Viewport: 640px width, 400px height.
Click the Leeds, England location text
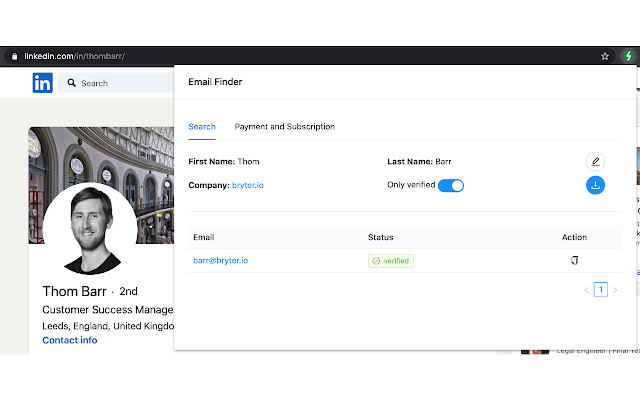click(108, 326)
